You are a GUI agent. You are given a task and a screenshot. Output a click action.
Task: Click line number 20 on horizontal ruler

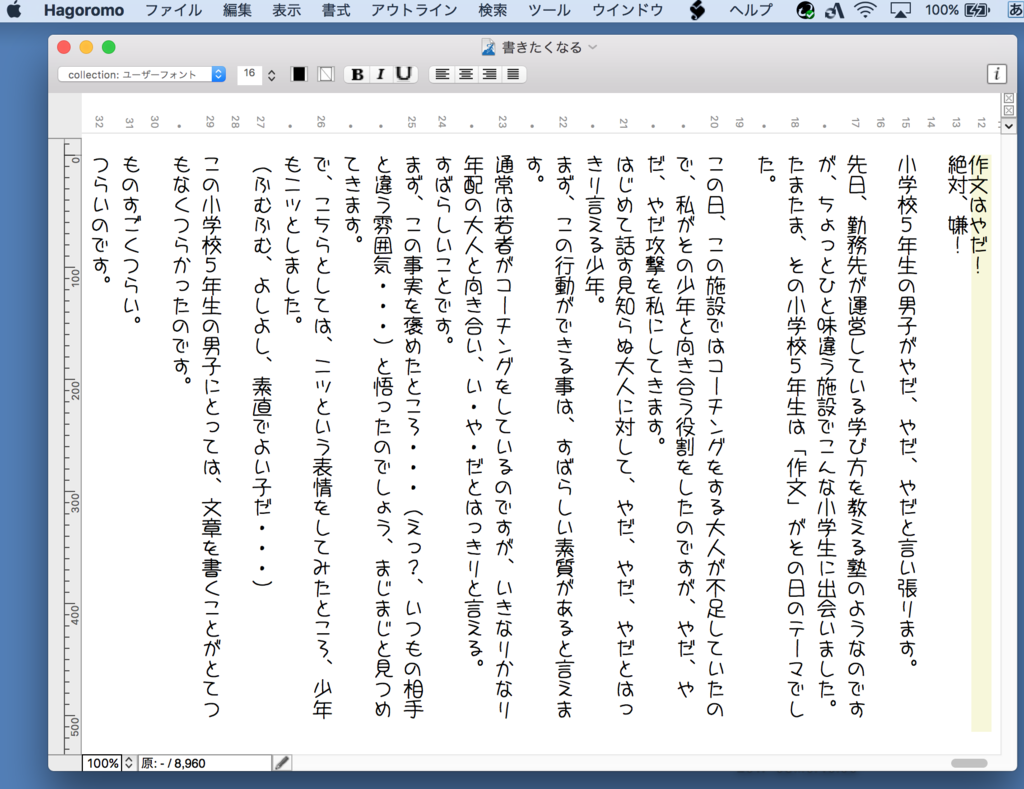tap(714, 121)
